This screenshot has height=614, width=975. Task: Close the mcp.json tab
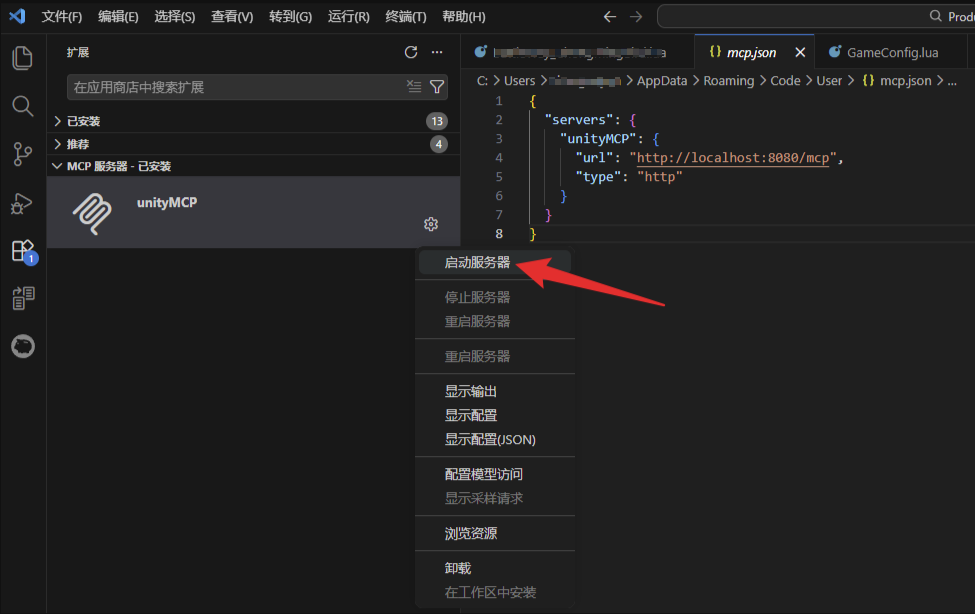pos(800,52)
